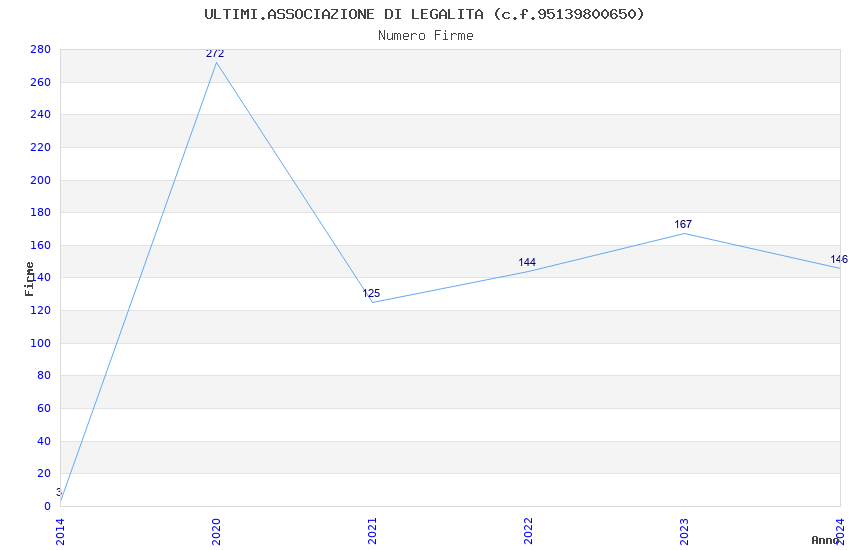
Task: Click the 100 y-axis tick label
Action: [41, 344]
